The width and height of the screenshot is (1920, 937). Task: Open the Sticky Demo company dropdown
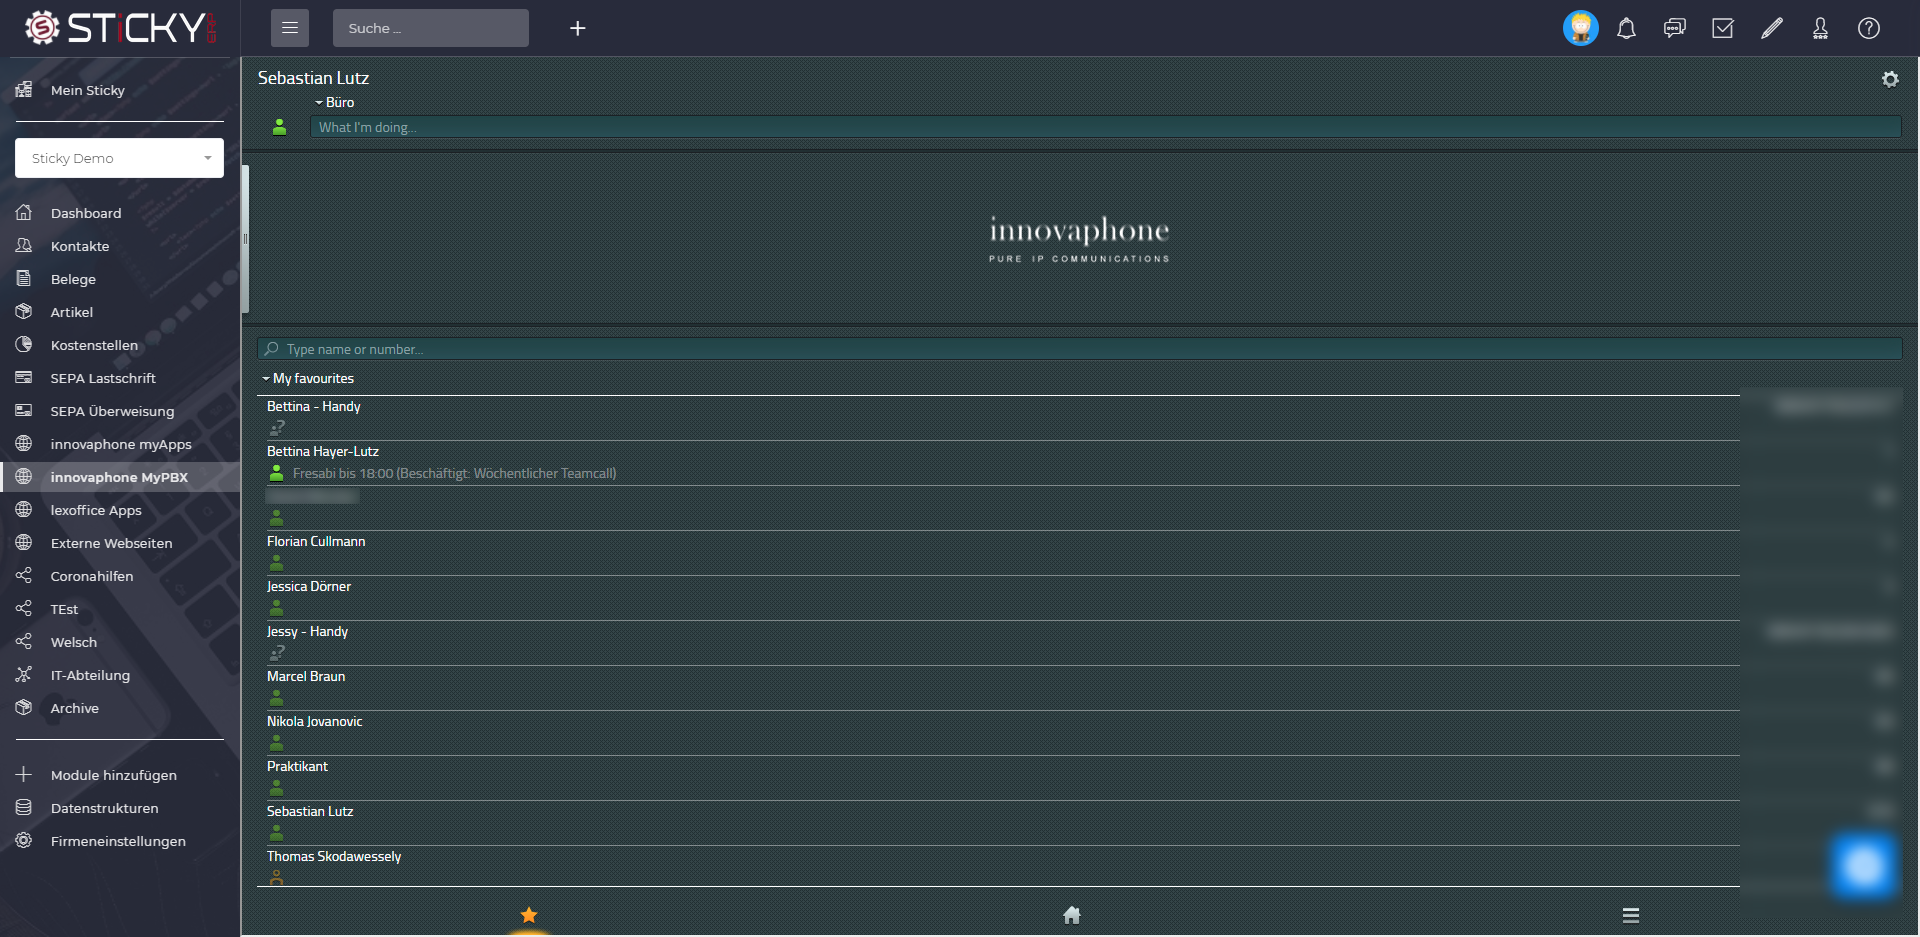tap(119, 158)
